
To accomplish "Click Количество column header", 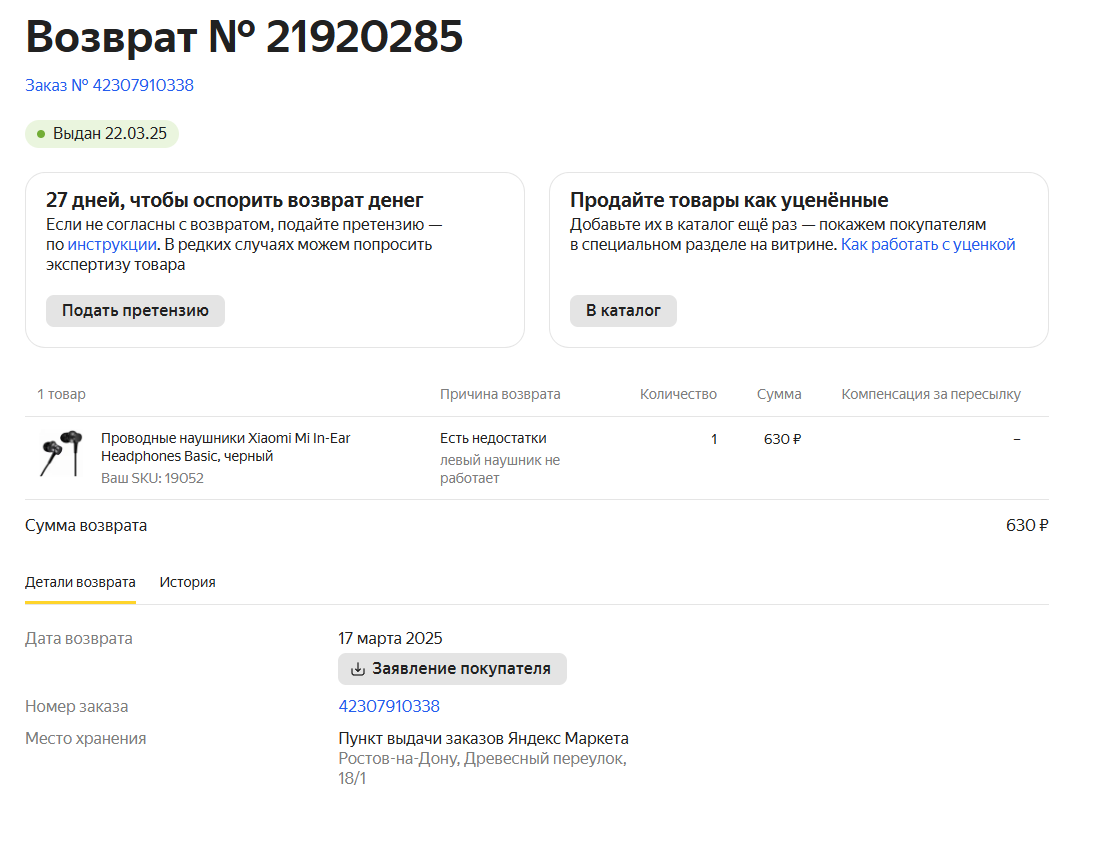I will click(678, 394).
